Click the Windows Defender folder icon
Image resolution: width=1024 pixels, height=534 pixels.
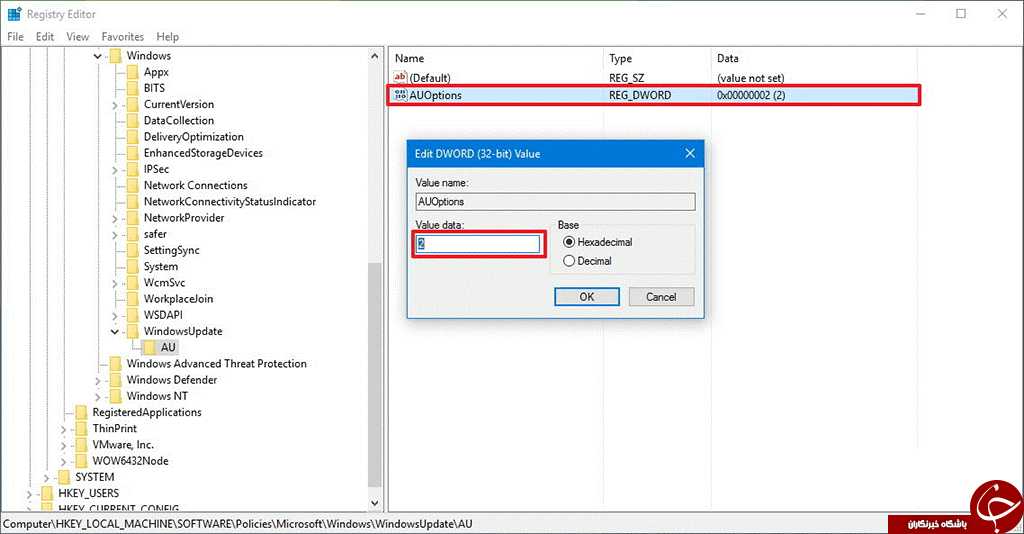coord(116,380)
